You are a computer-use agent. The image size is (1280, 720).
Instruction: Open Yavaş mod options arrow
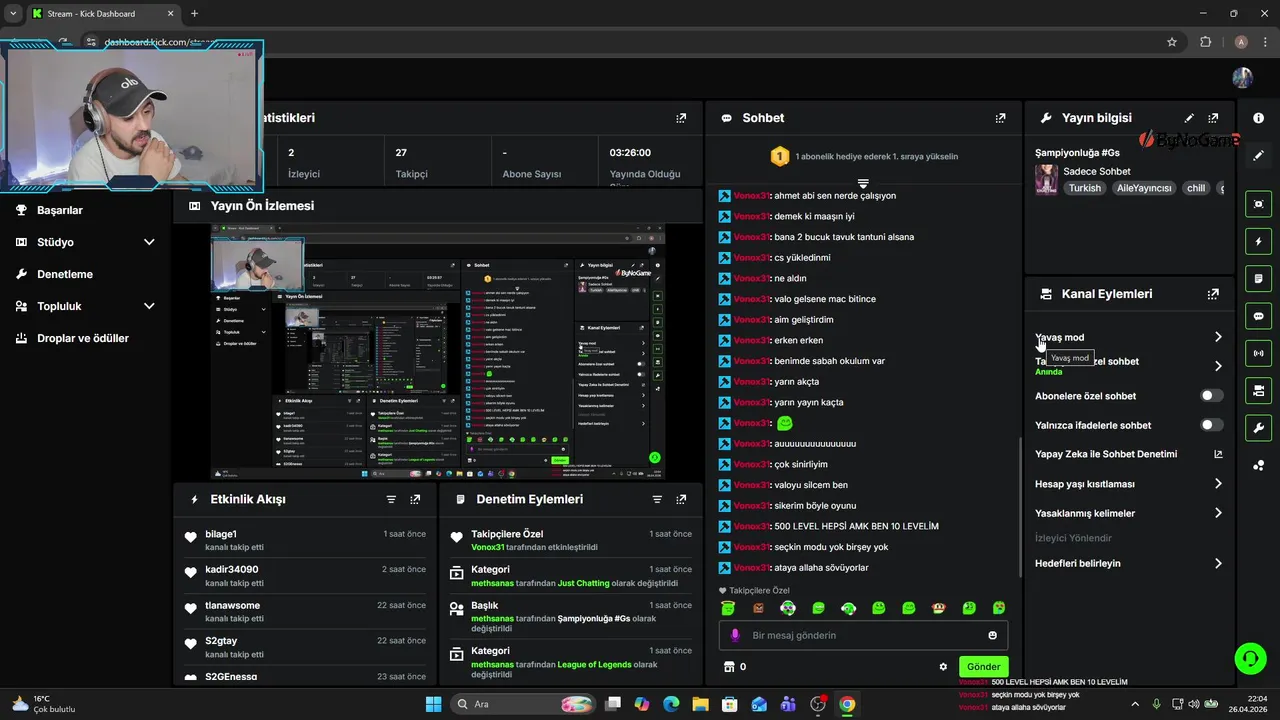coord(1218,337)
